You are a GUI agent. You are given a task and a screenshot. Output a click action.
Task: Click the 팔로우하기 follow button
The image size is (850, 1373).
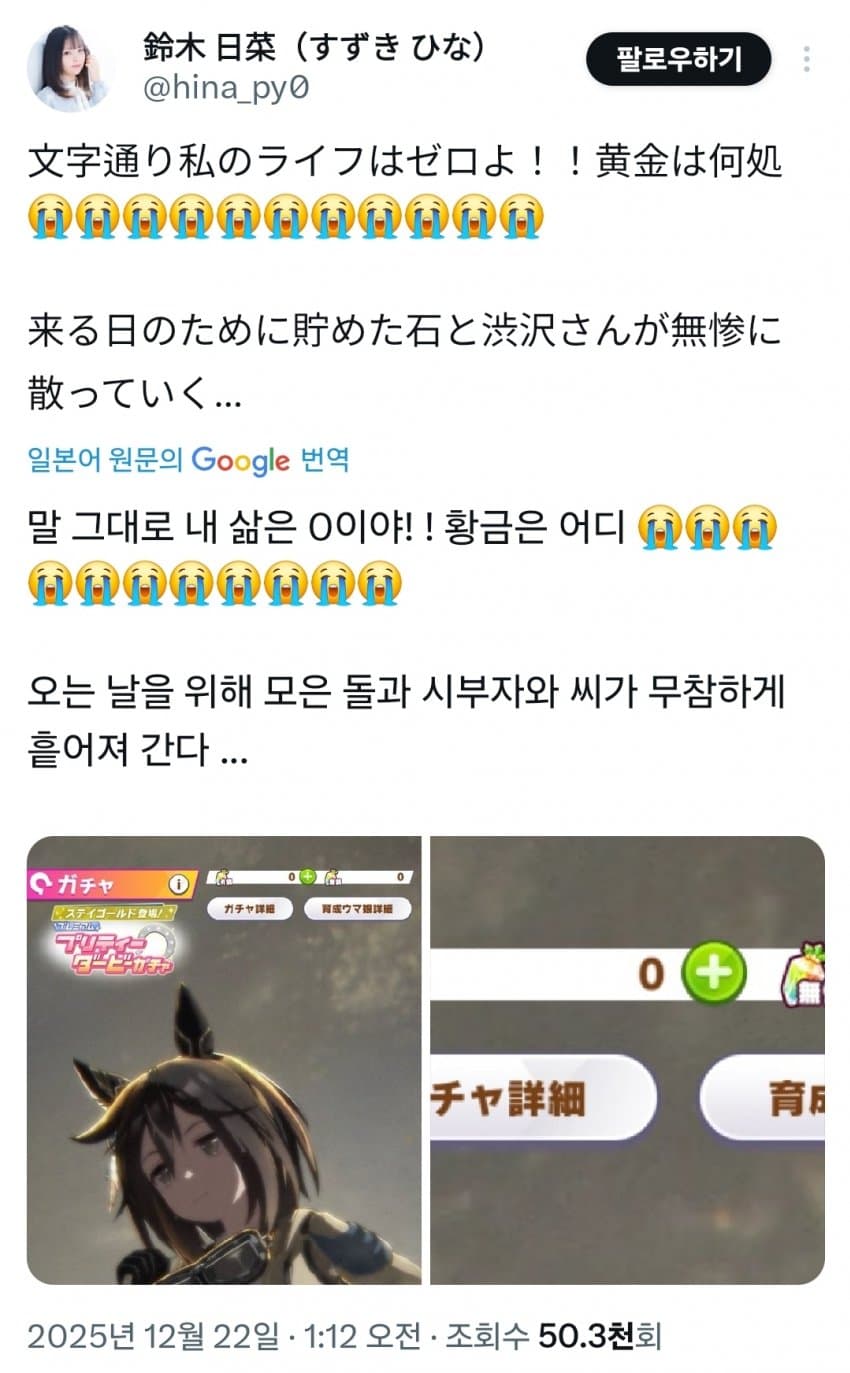click(679, 59)
